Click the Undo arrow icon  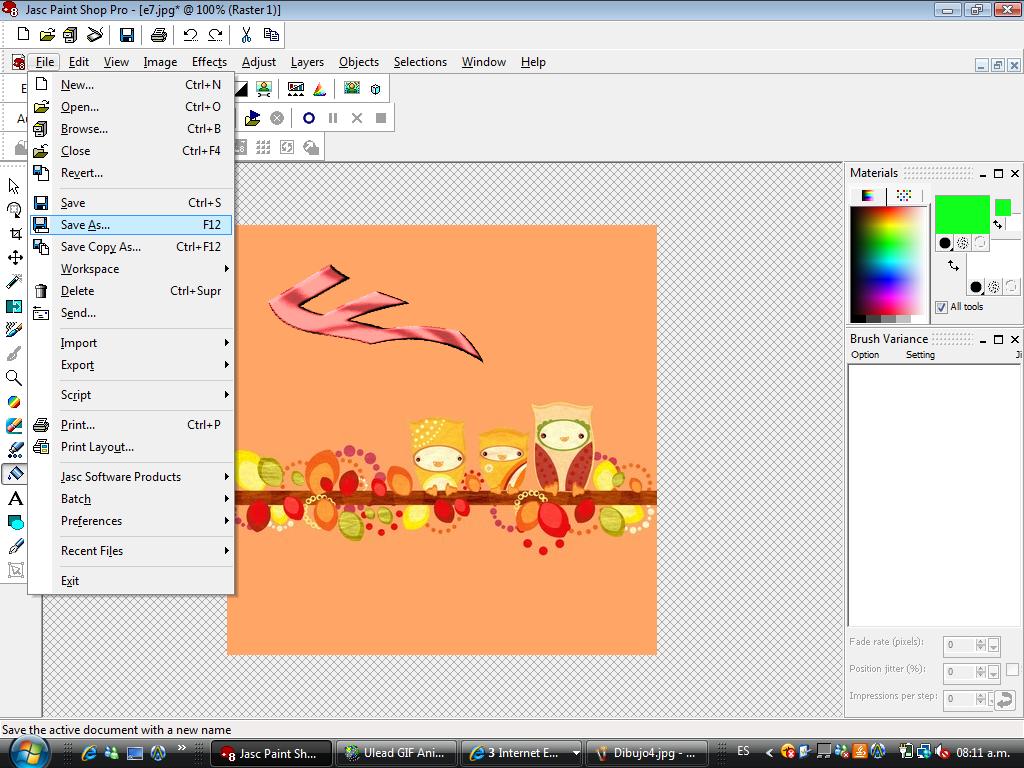click(191, 35)
